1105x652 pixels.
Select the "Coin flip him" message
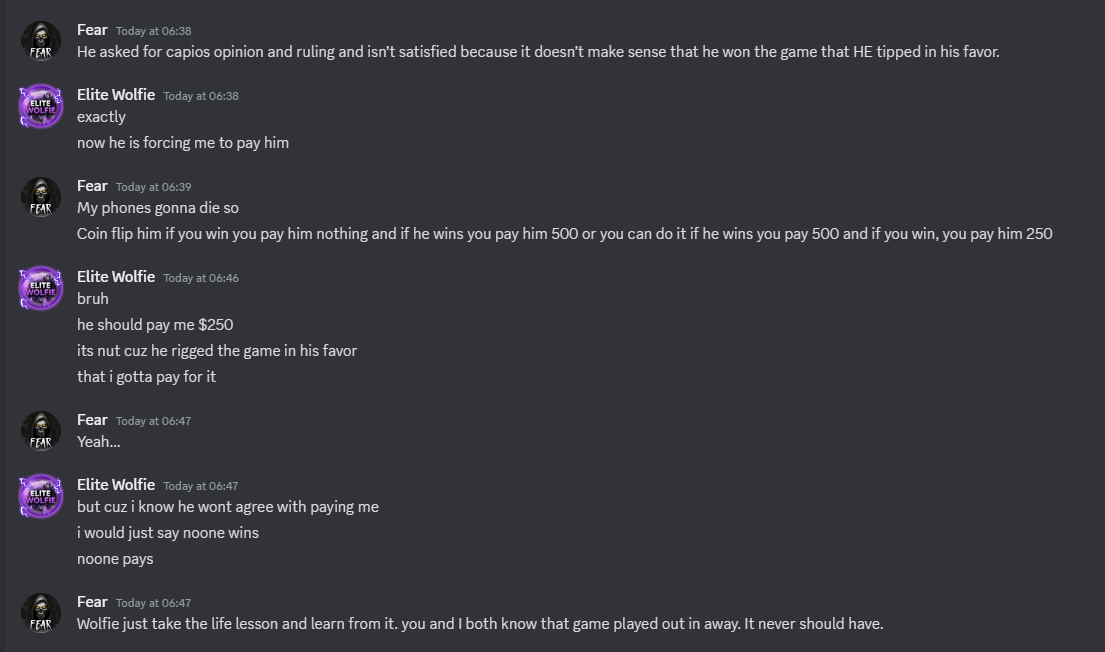(564, 233)
